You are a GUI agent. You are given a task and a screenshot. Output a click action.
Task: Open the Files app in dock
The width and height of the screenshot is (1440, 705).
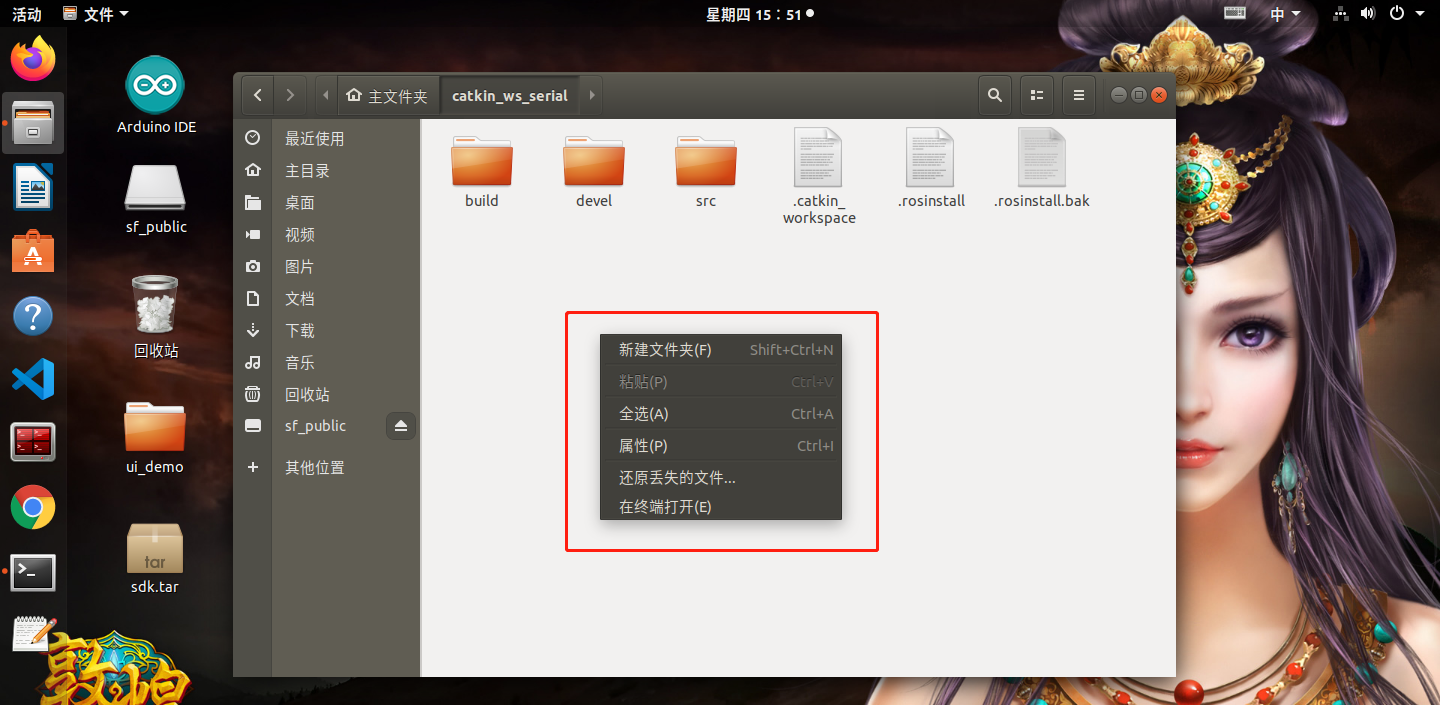[33, 123]
